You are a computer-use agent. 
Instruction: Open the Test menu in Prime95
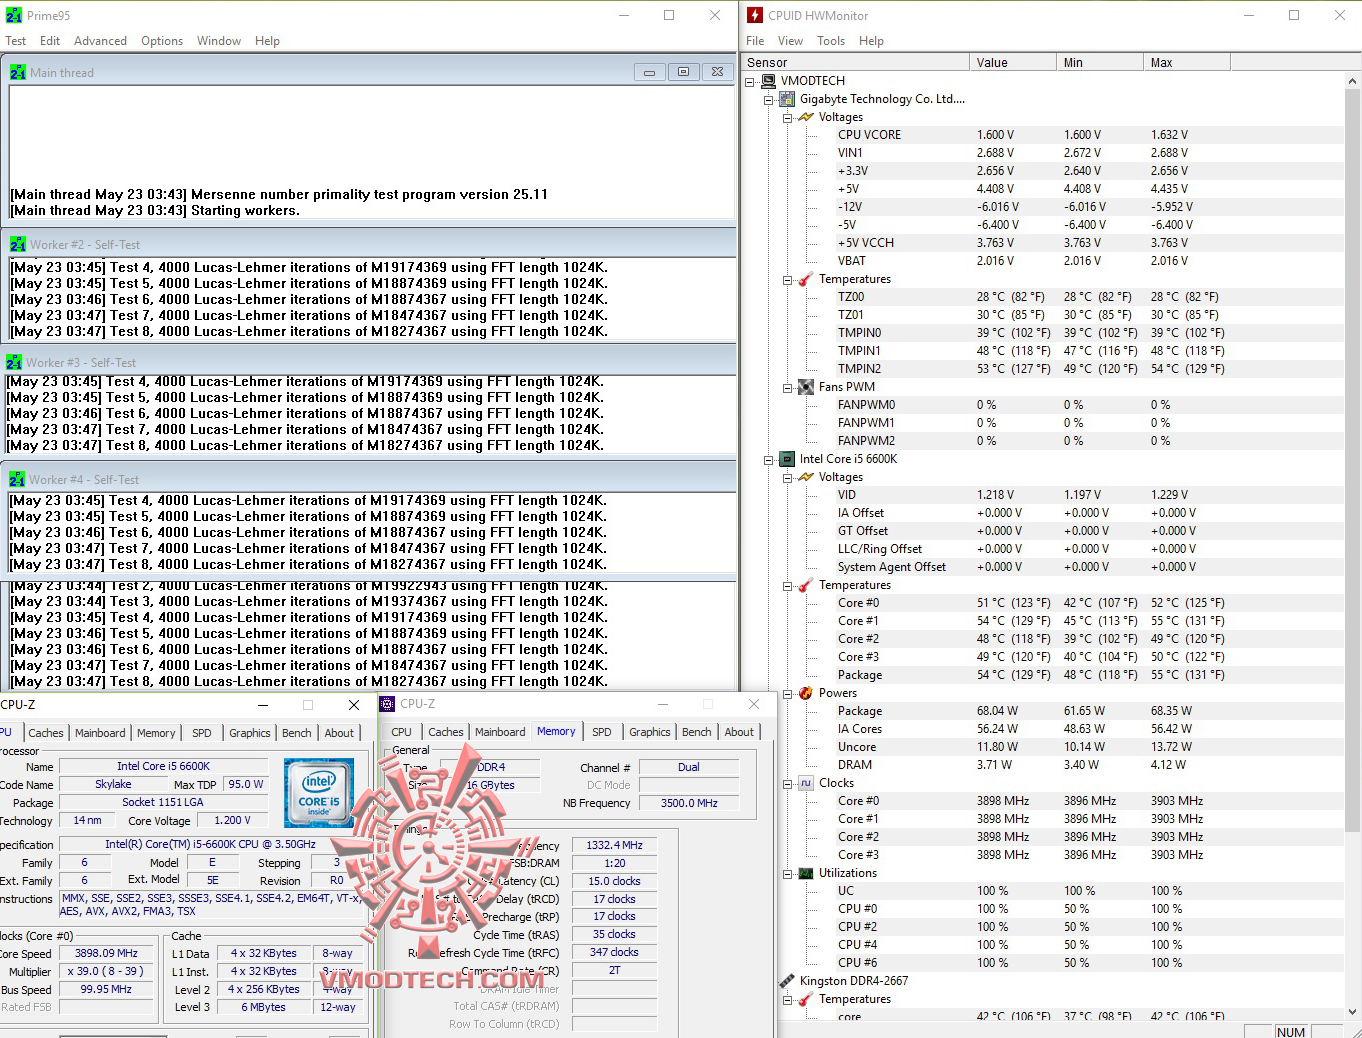(16, 41)
